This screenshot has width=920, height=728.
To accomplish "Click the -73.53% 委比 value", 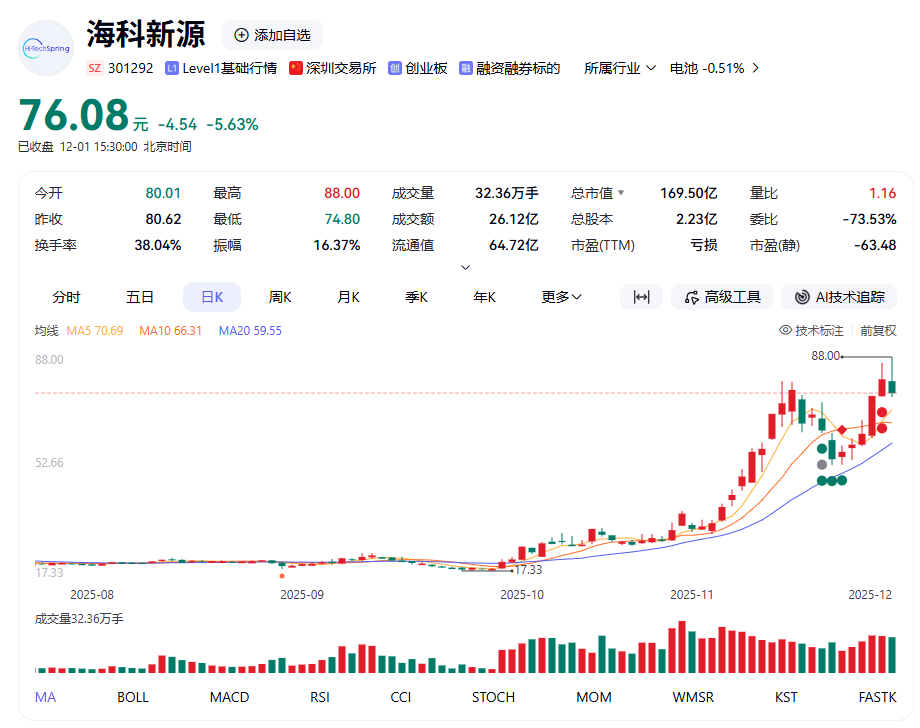I will tap(870, 219).
